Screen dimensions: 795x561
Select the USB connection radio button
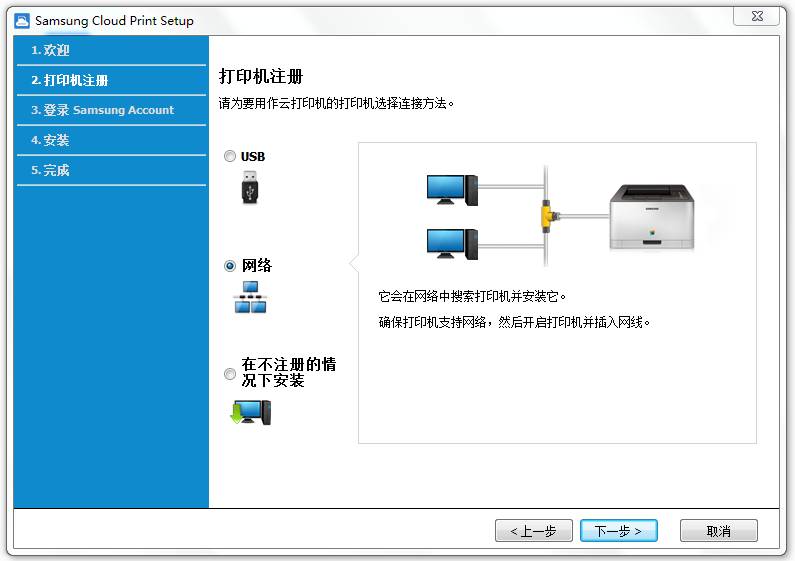tap(230, 156)
